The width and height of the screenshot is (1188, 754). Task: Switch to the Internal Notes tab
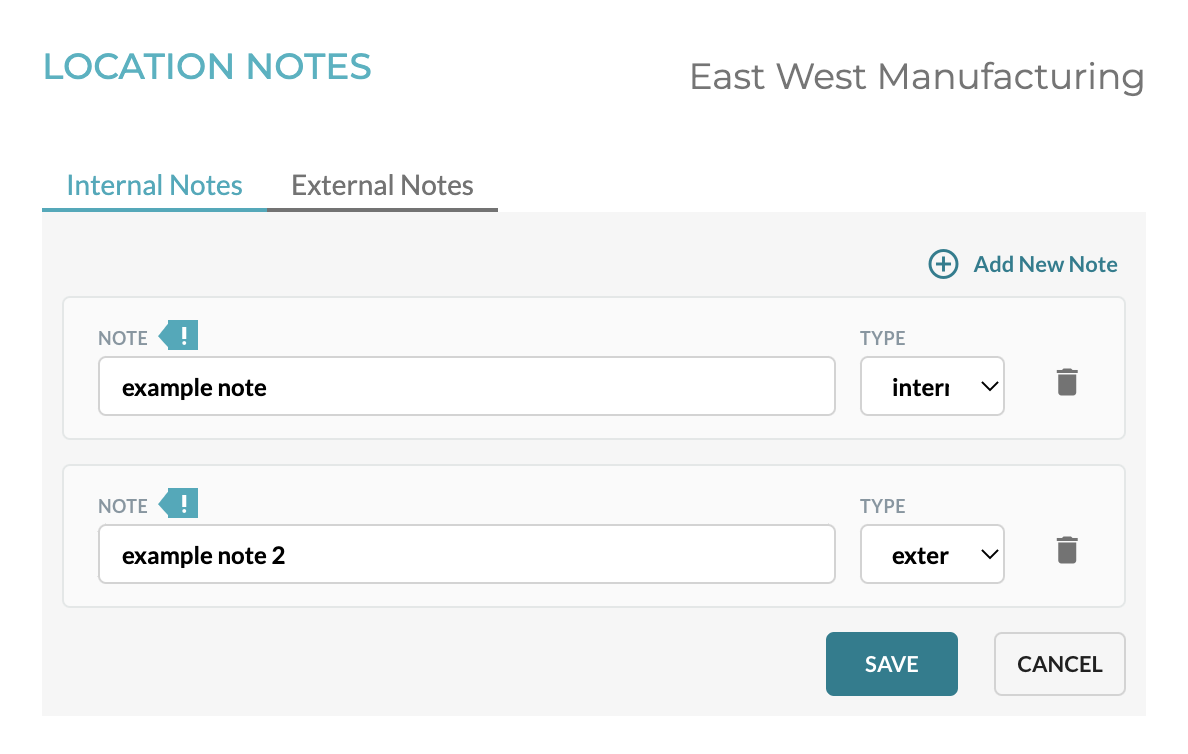pyautogui.click(x=155, y=186)
